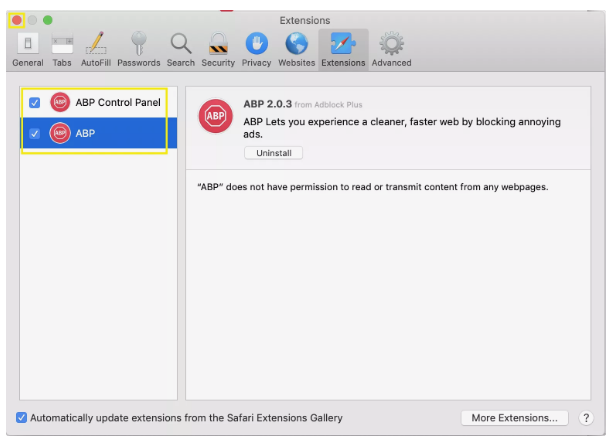Open the Security padlock pane
This screenshot has width=611, height=439.
[218, 50]
